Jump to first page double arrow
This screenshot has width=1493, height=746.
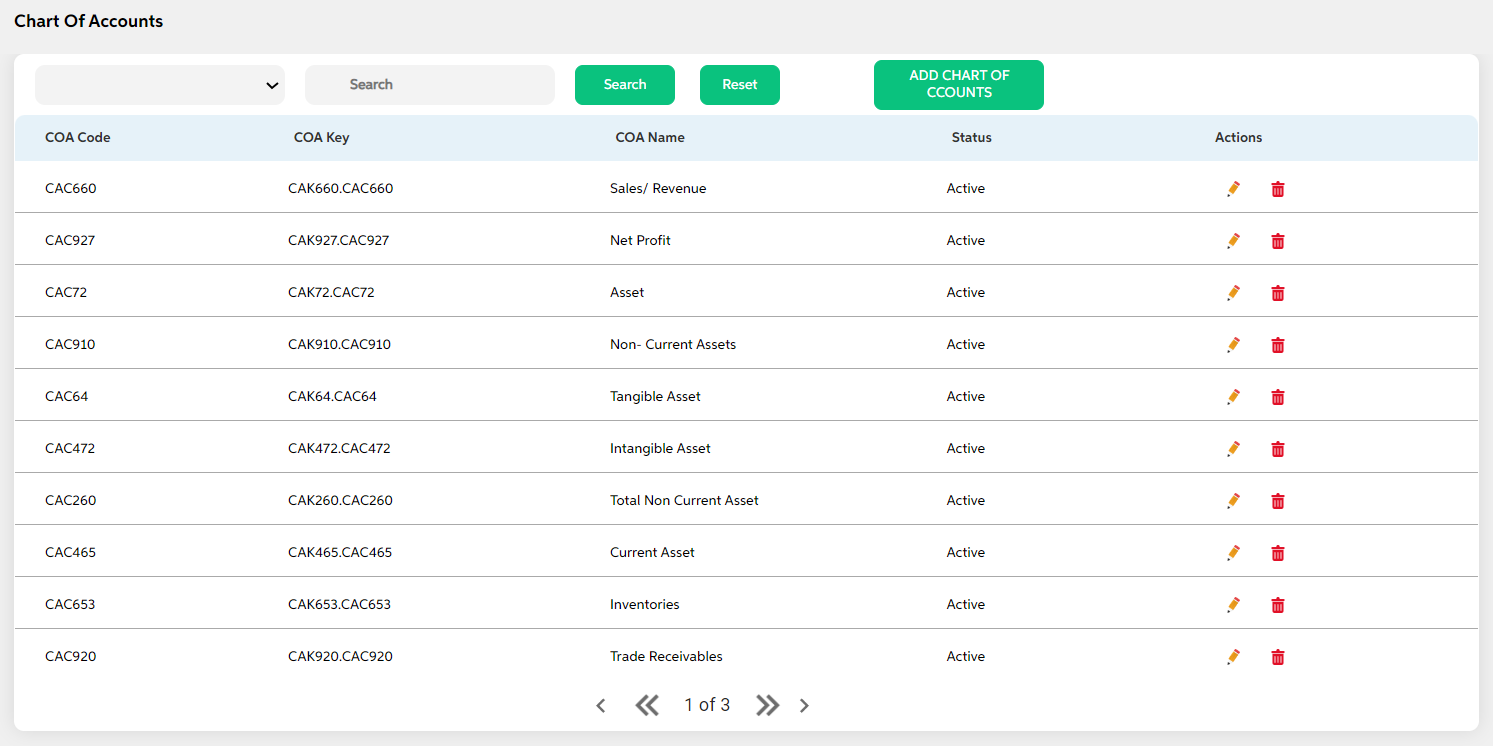click(x=647, y=706)
